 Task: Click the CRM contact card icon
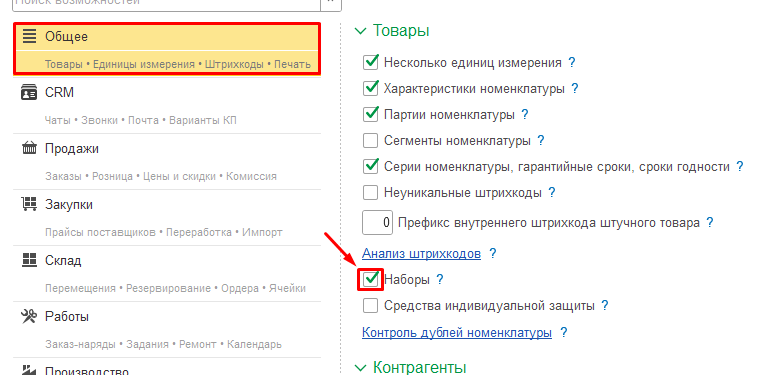[29, 93]
